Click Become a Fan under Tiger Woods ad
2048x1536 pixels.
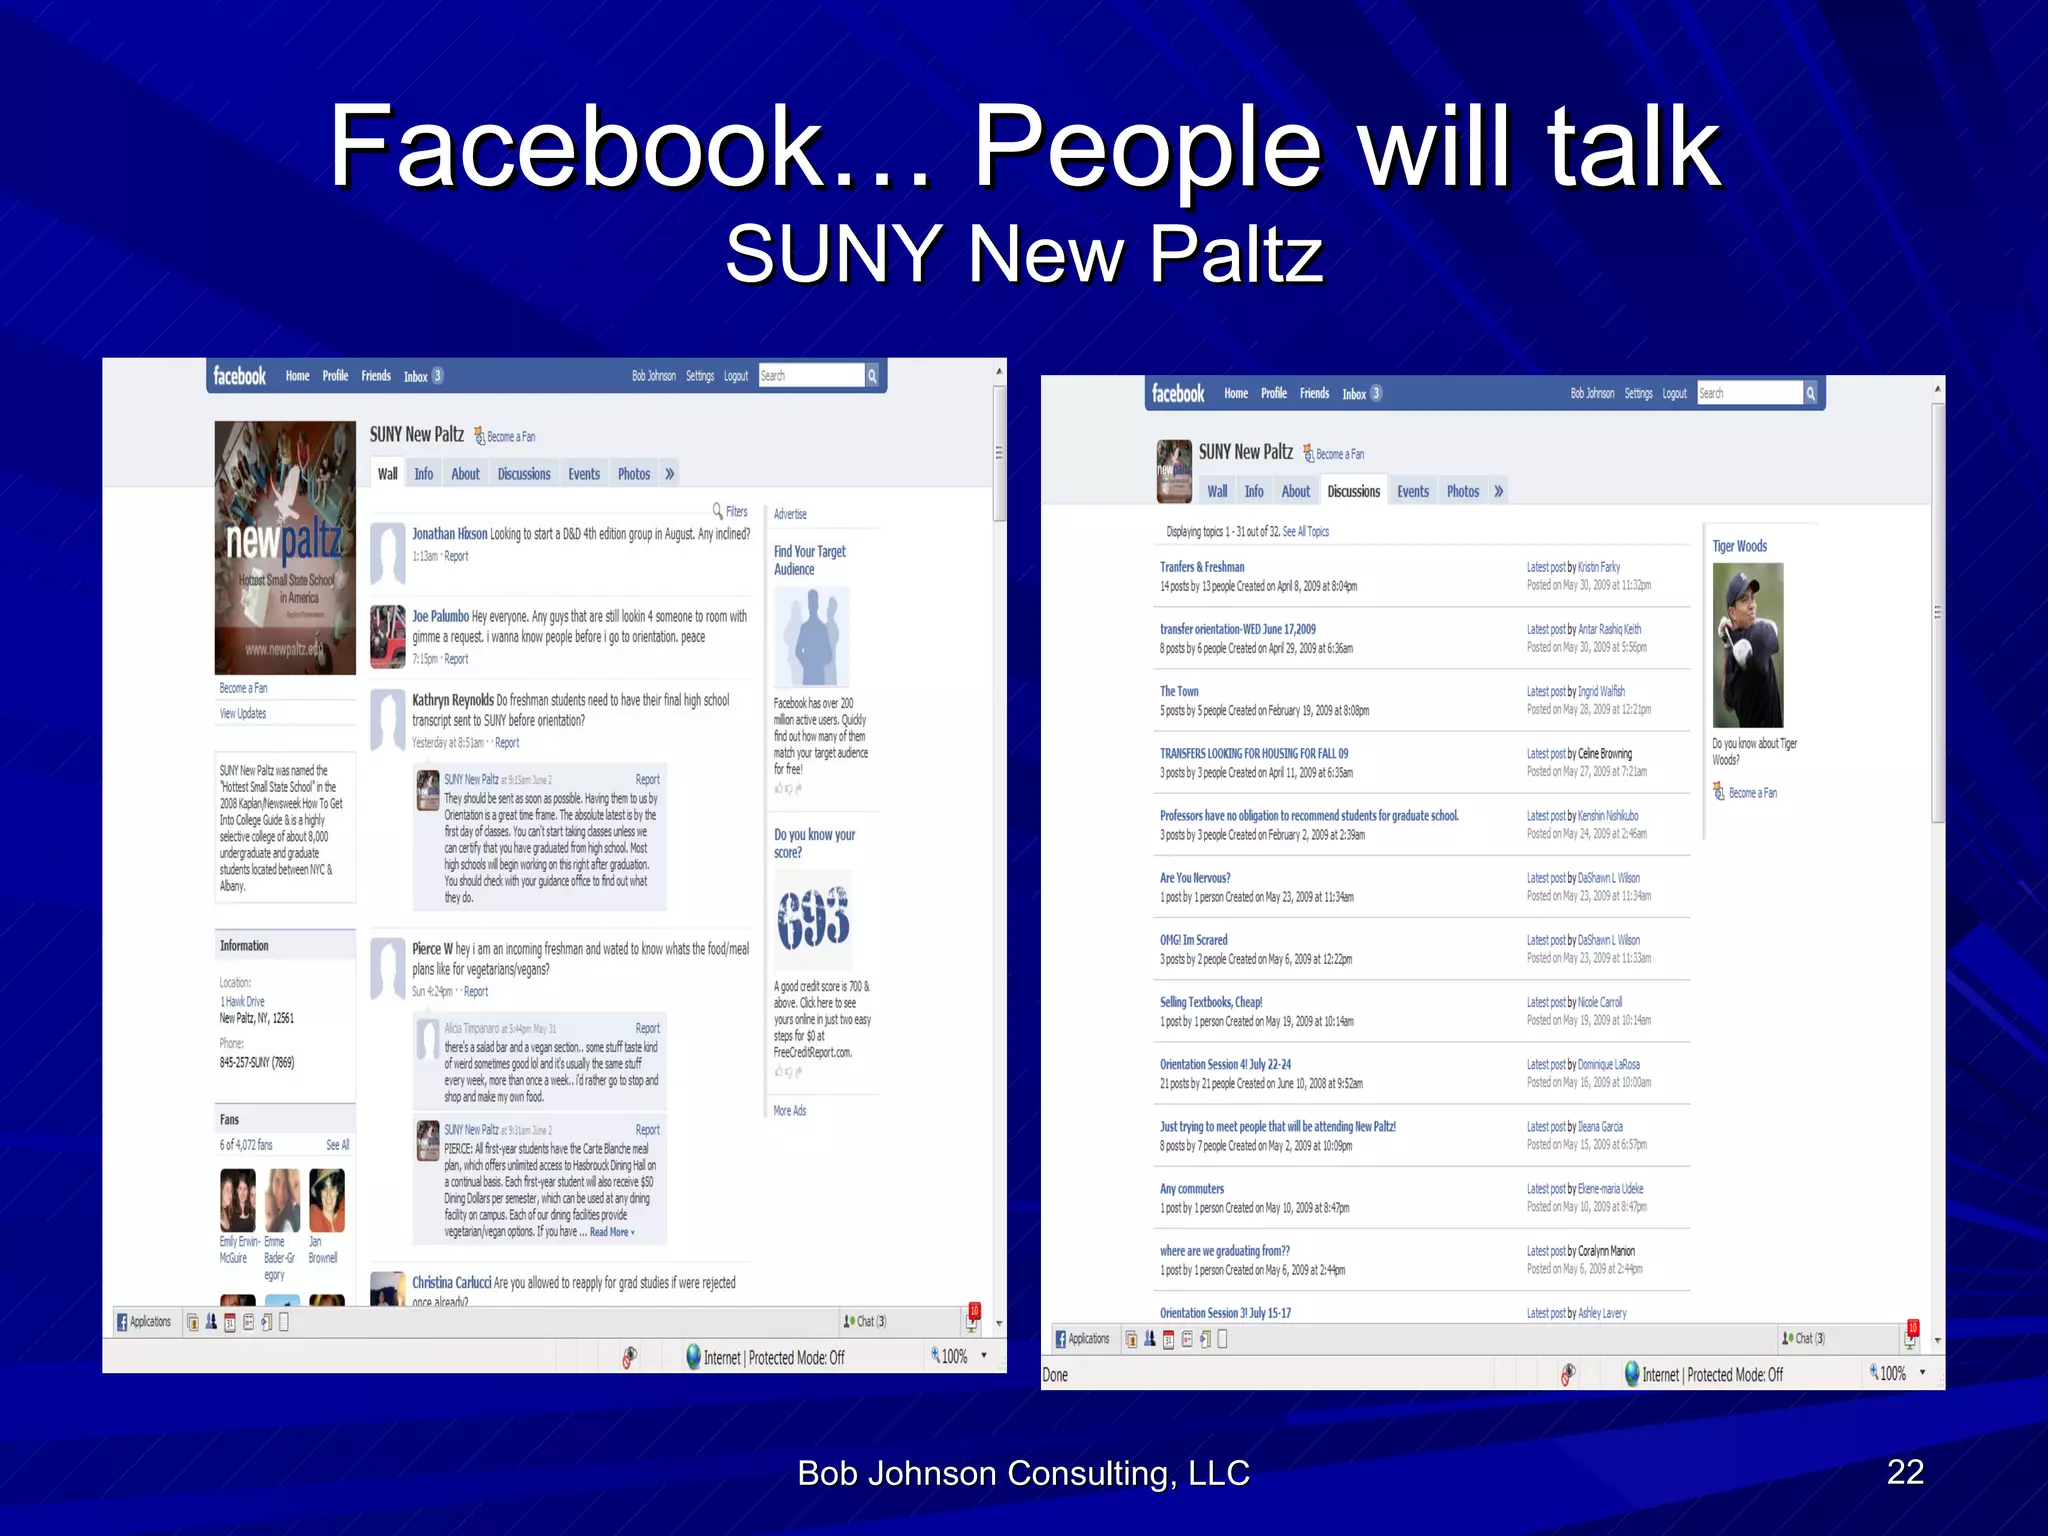pyautogui.click(x=1753, y=793)
